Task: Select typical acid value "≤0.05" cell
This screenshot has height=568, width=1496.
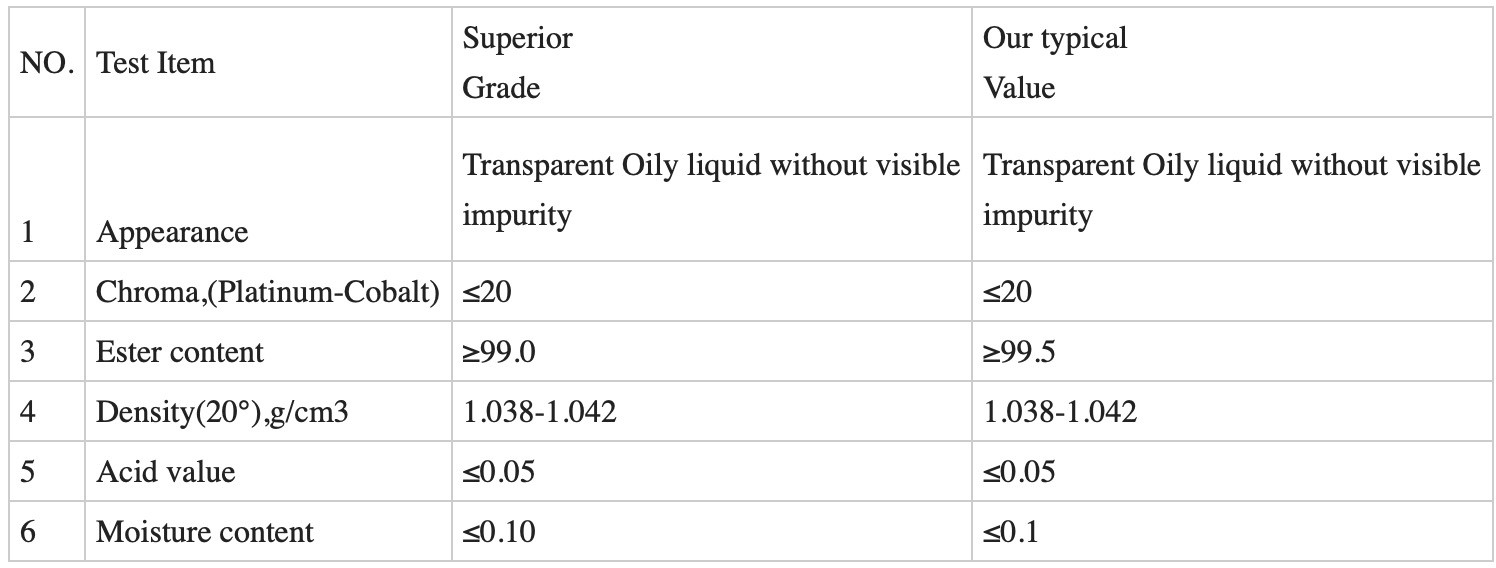Action: 1019,471
